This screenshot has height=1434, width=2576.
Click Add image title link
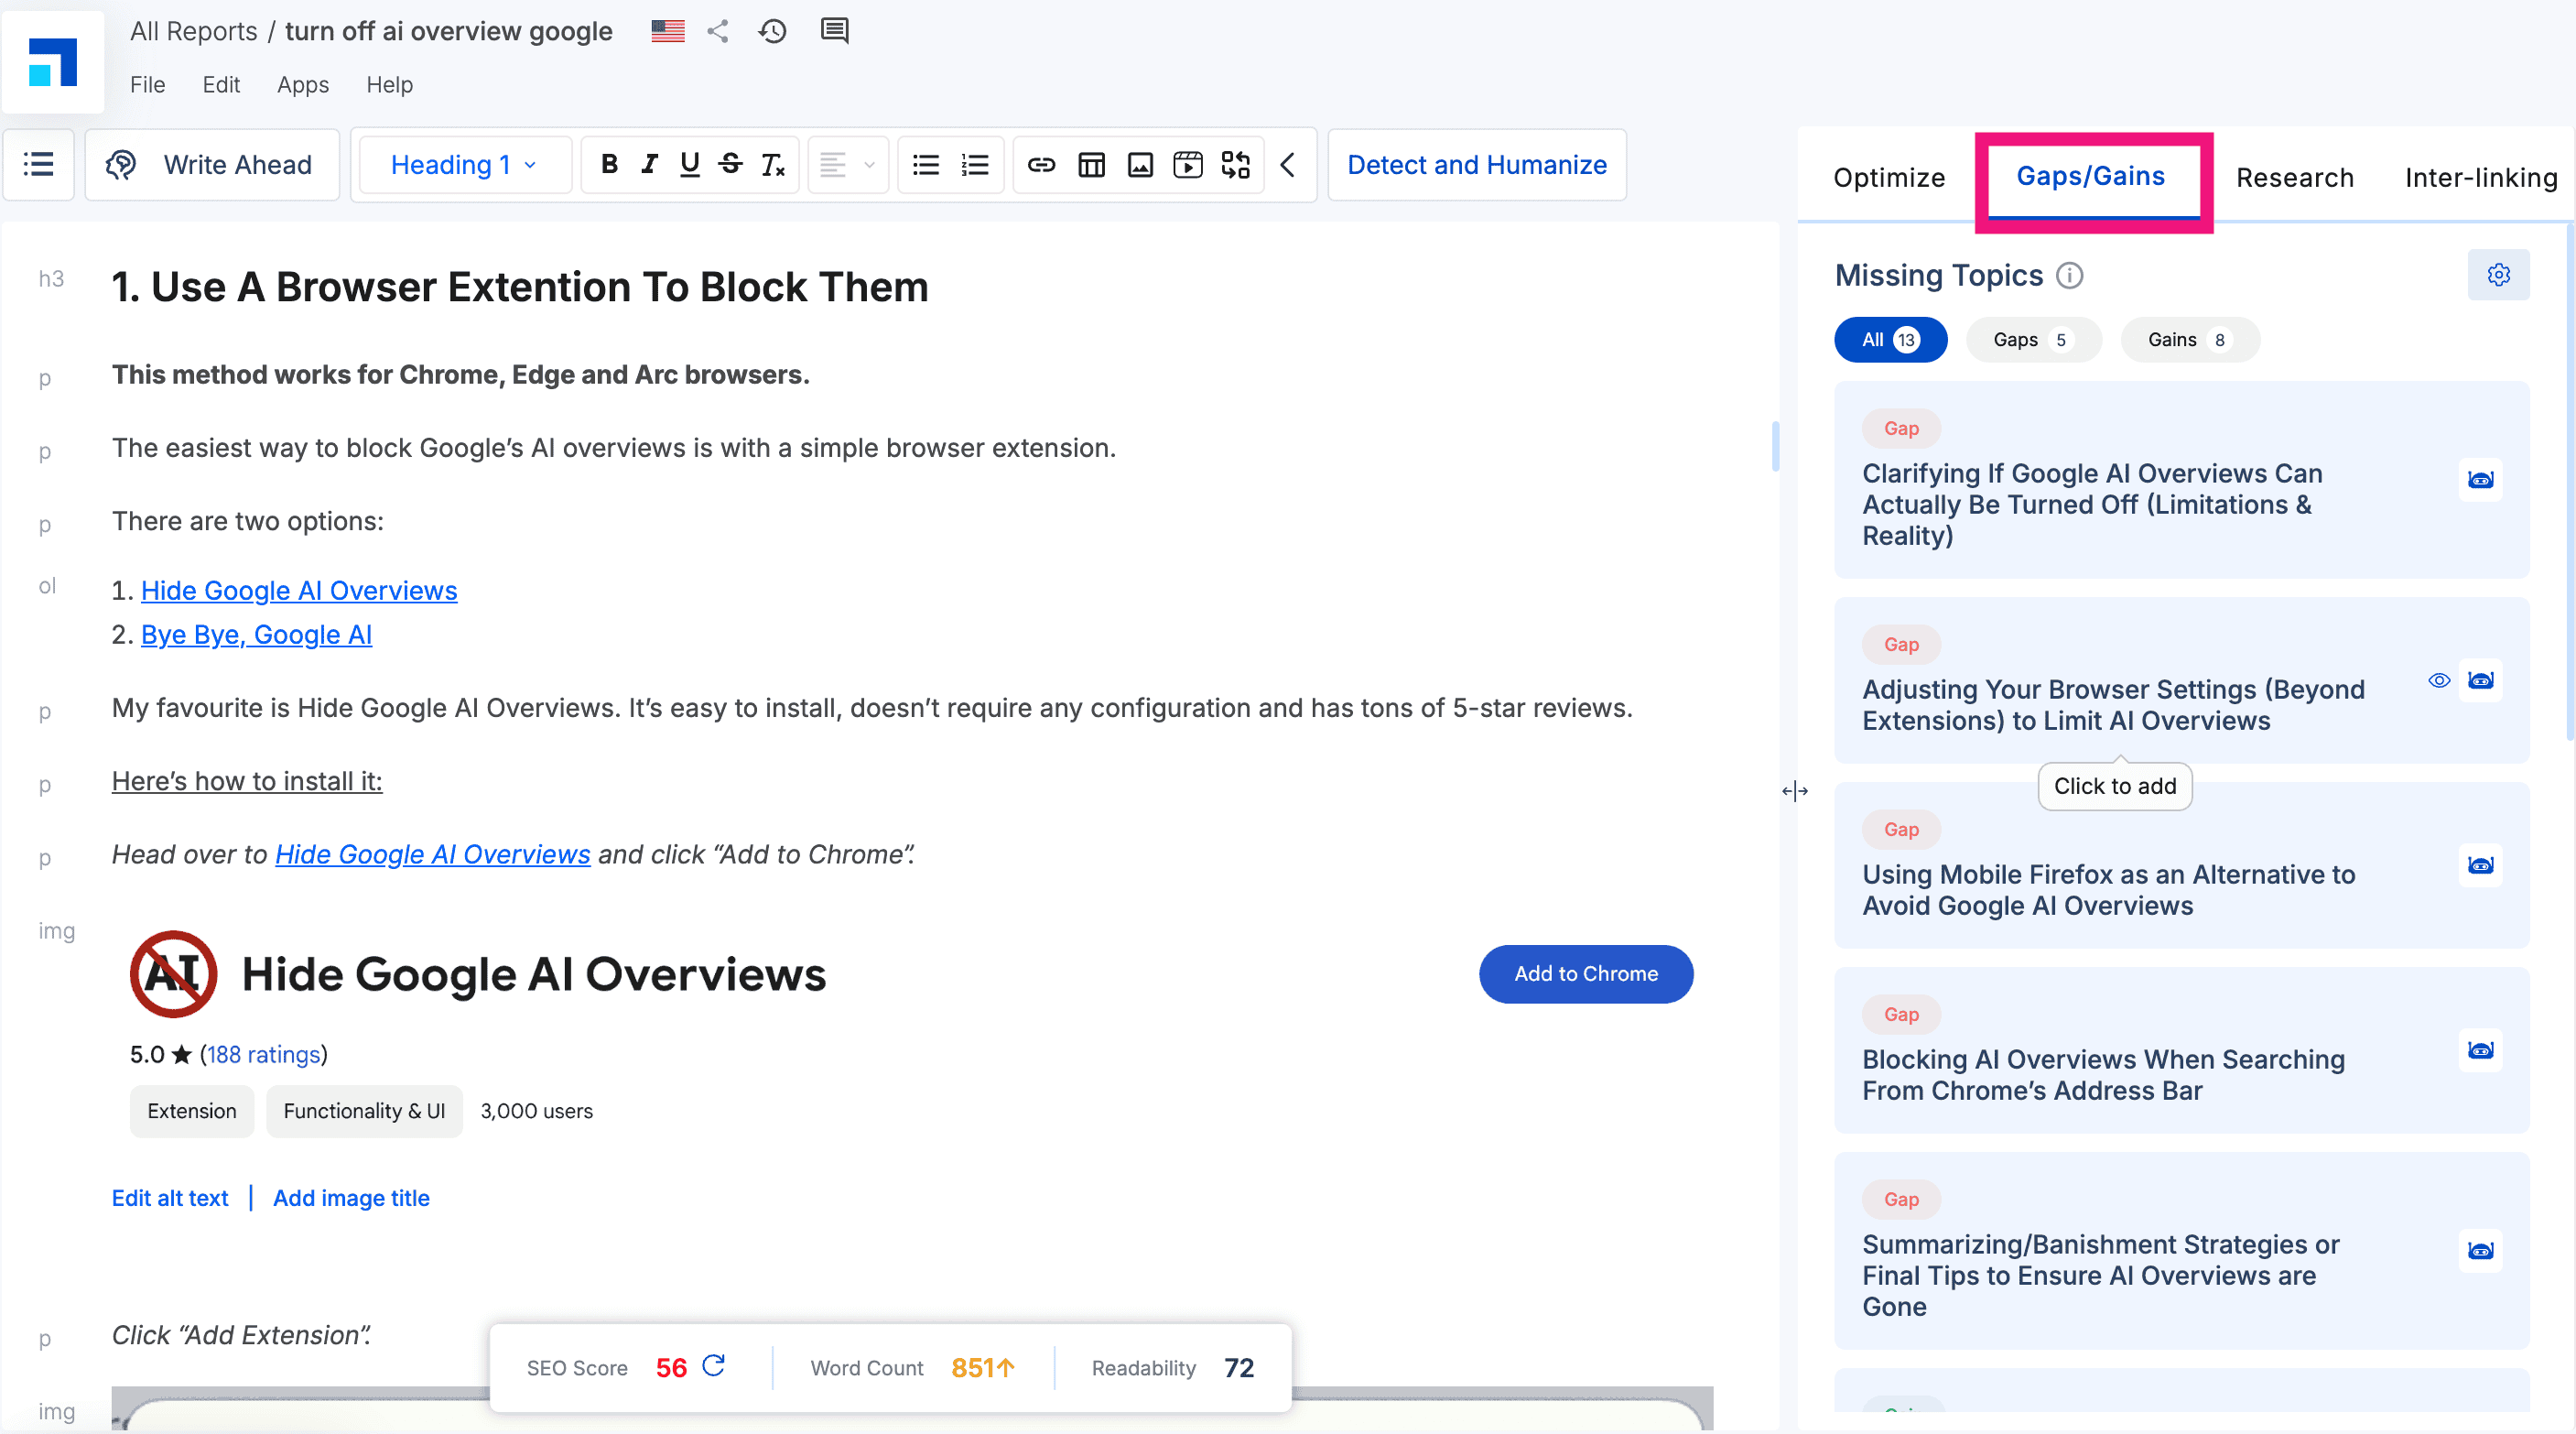tap(351, 1198)
